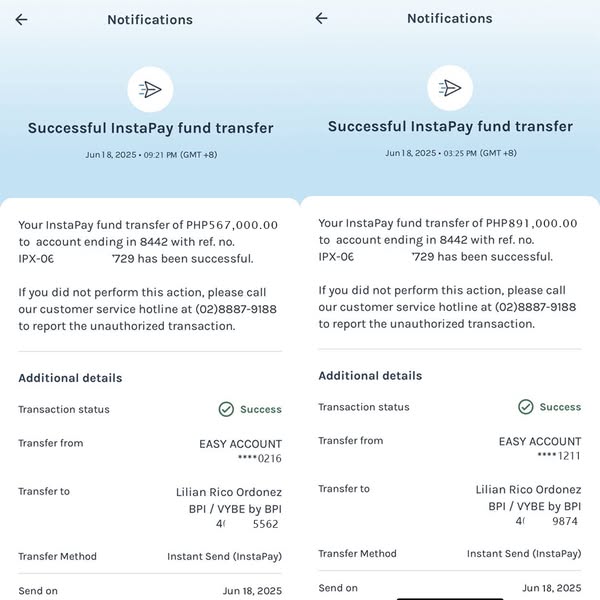Tap Instant Send (InstaPay) in right panel

point(523,554)
